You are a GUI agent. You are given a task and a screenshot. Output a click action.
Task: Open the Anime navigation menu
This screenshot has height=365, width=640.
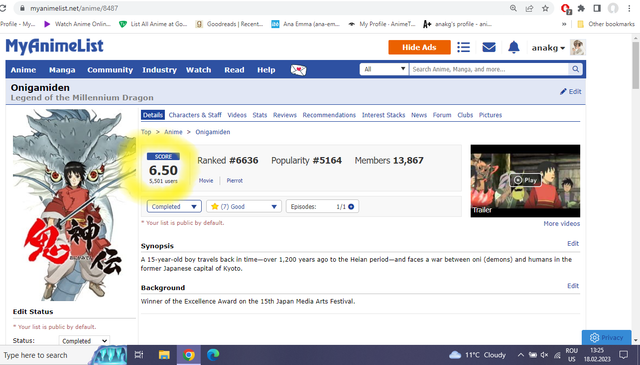tap(23, 70)
